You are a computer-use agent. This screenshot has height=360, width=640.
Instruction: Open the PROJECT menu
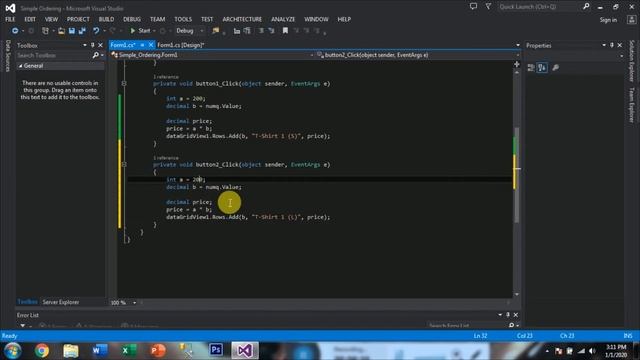tap(78, 19)
